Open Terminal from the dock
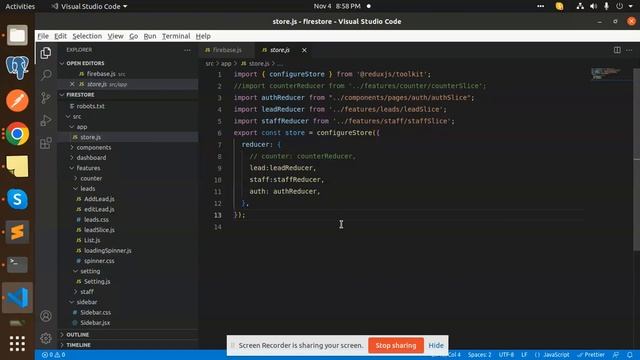Viewport: 640px width, 360px height. tap(17, 264)
